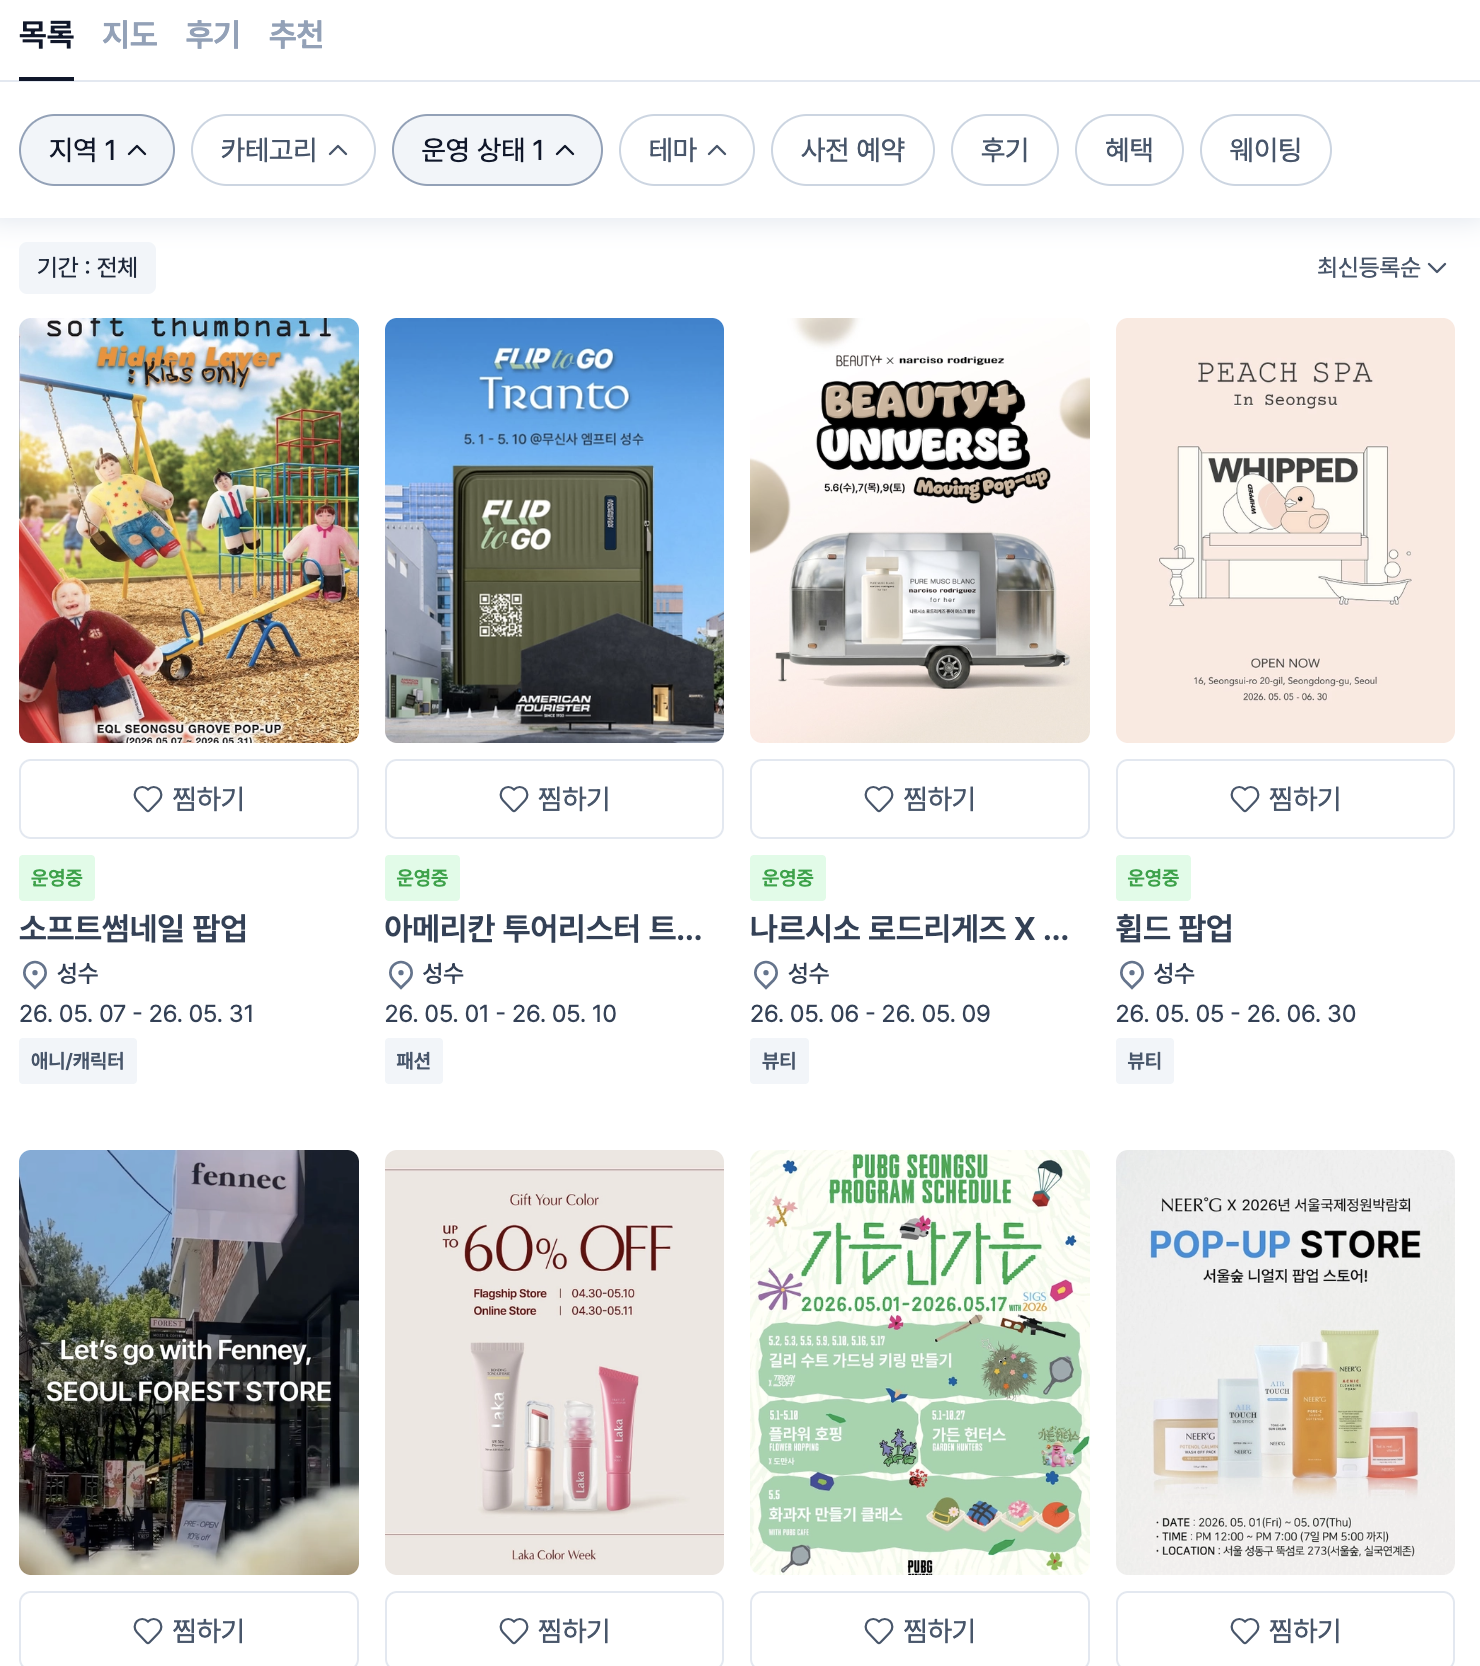Click the date range 26. 05. 07 - 26. 05. 31
This screenshot has width=1480, height=1666.
click(x=137, y=1014)
